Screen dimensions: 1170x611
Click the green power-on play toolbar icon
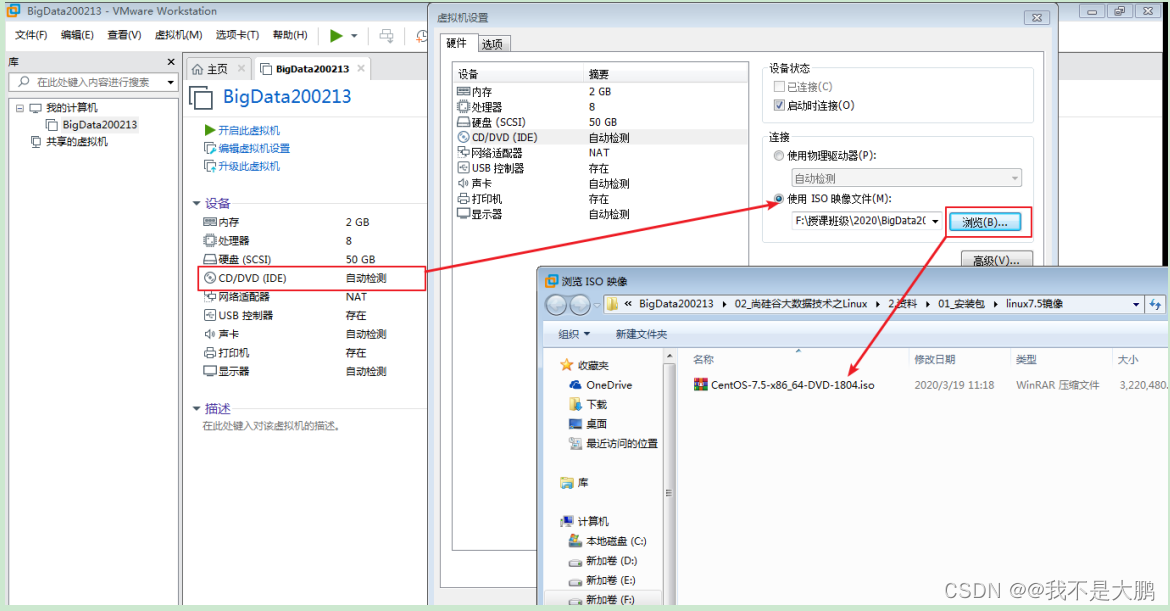click(x=336, y=35)
